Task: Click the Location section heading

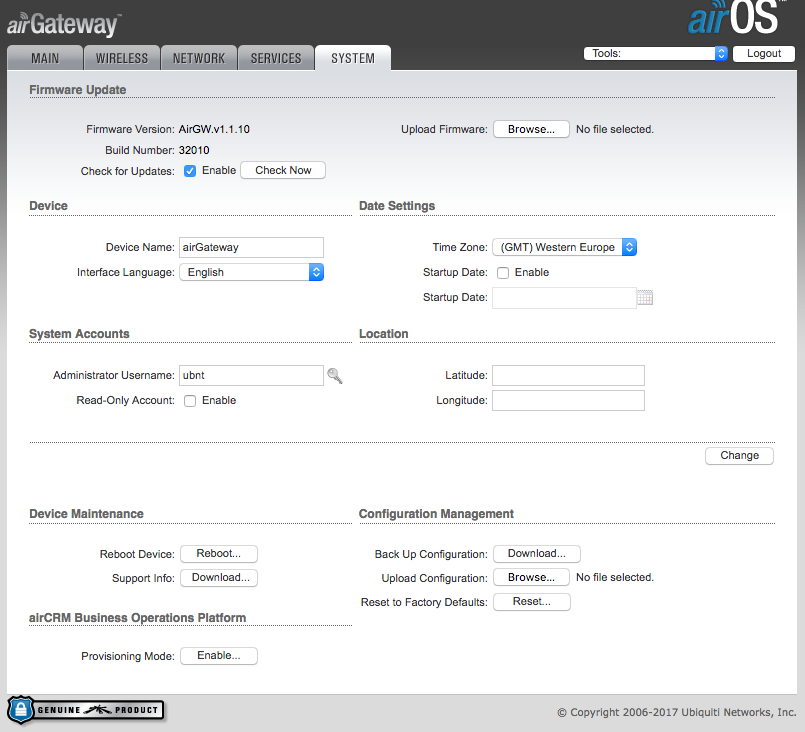Action: pyautogui.click(x=384, y=334)
